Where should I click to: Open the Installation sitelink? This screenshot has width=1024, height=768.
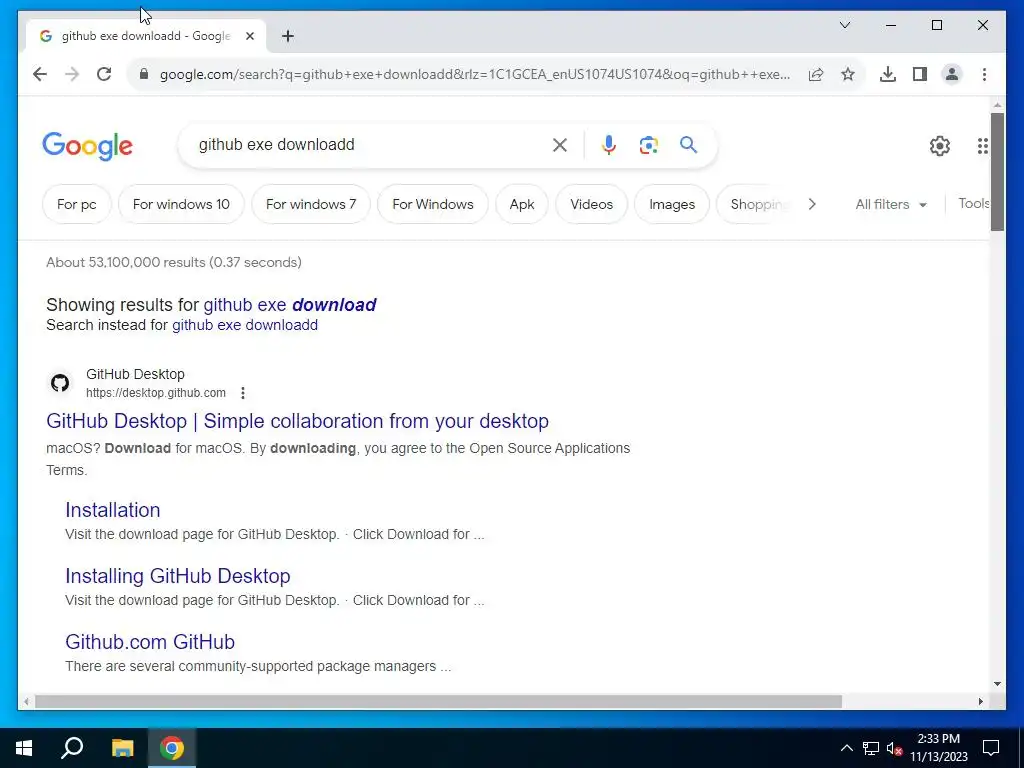pos(112,510)
